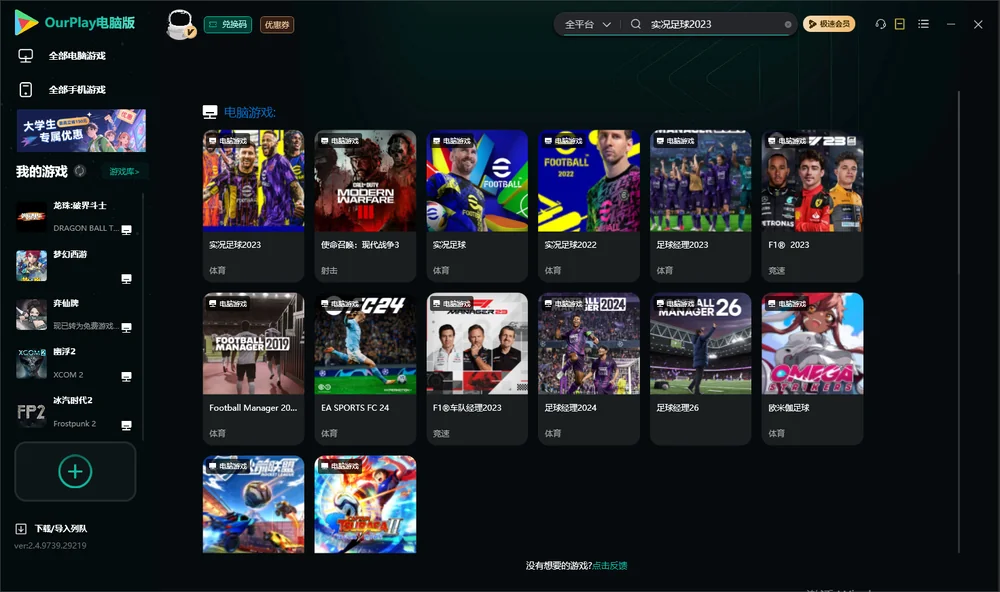
Task: Click the 点击反馈 feedback link
Action: click(x=610, y=565)
